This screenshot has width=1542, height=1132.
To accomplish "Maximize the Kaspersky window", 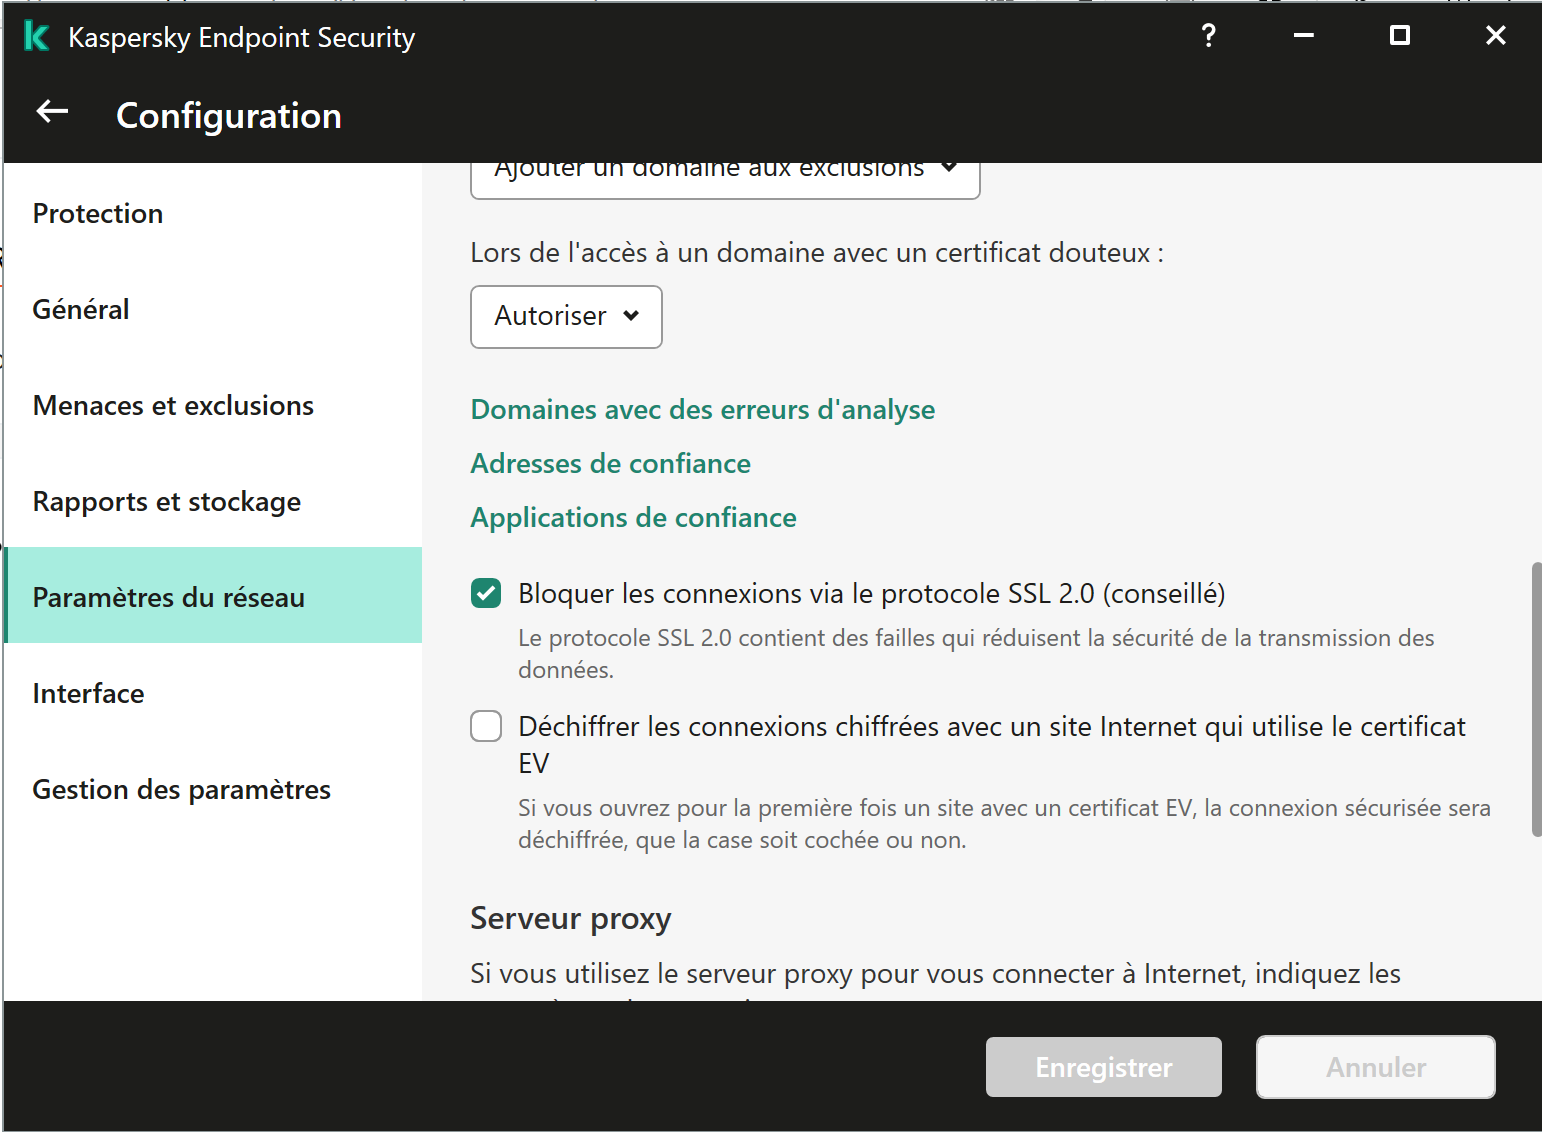I will [x=1399, y=36].
